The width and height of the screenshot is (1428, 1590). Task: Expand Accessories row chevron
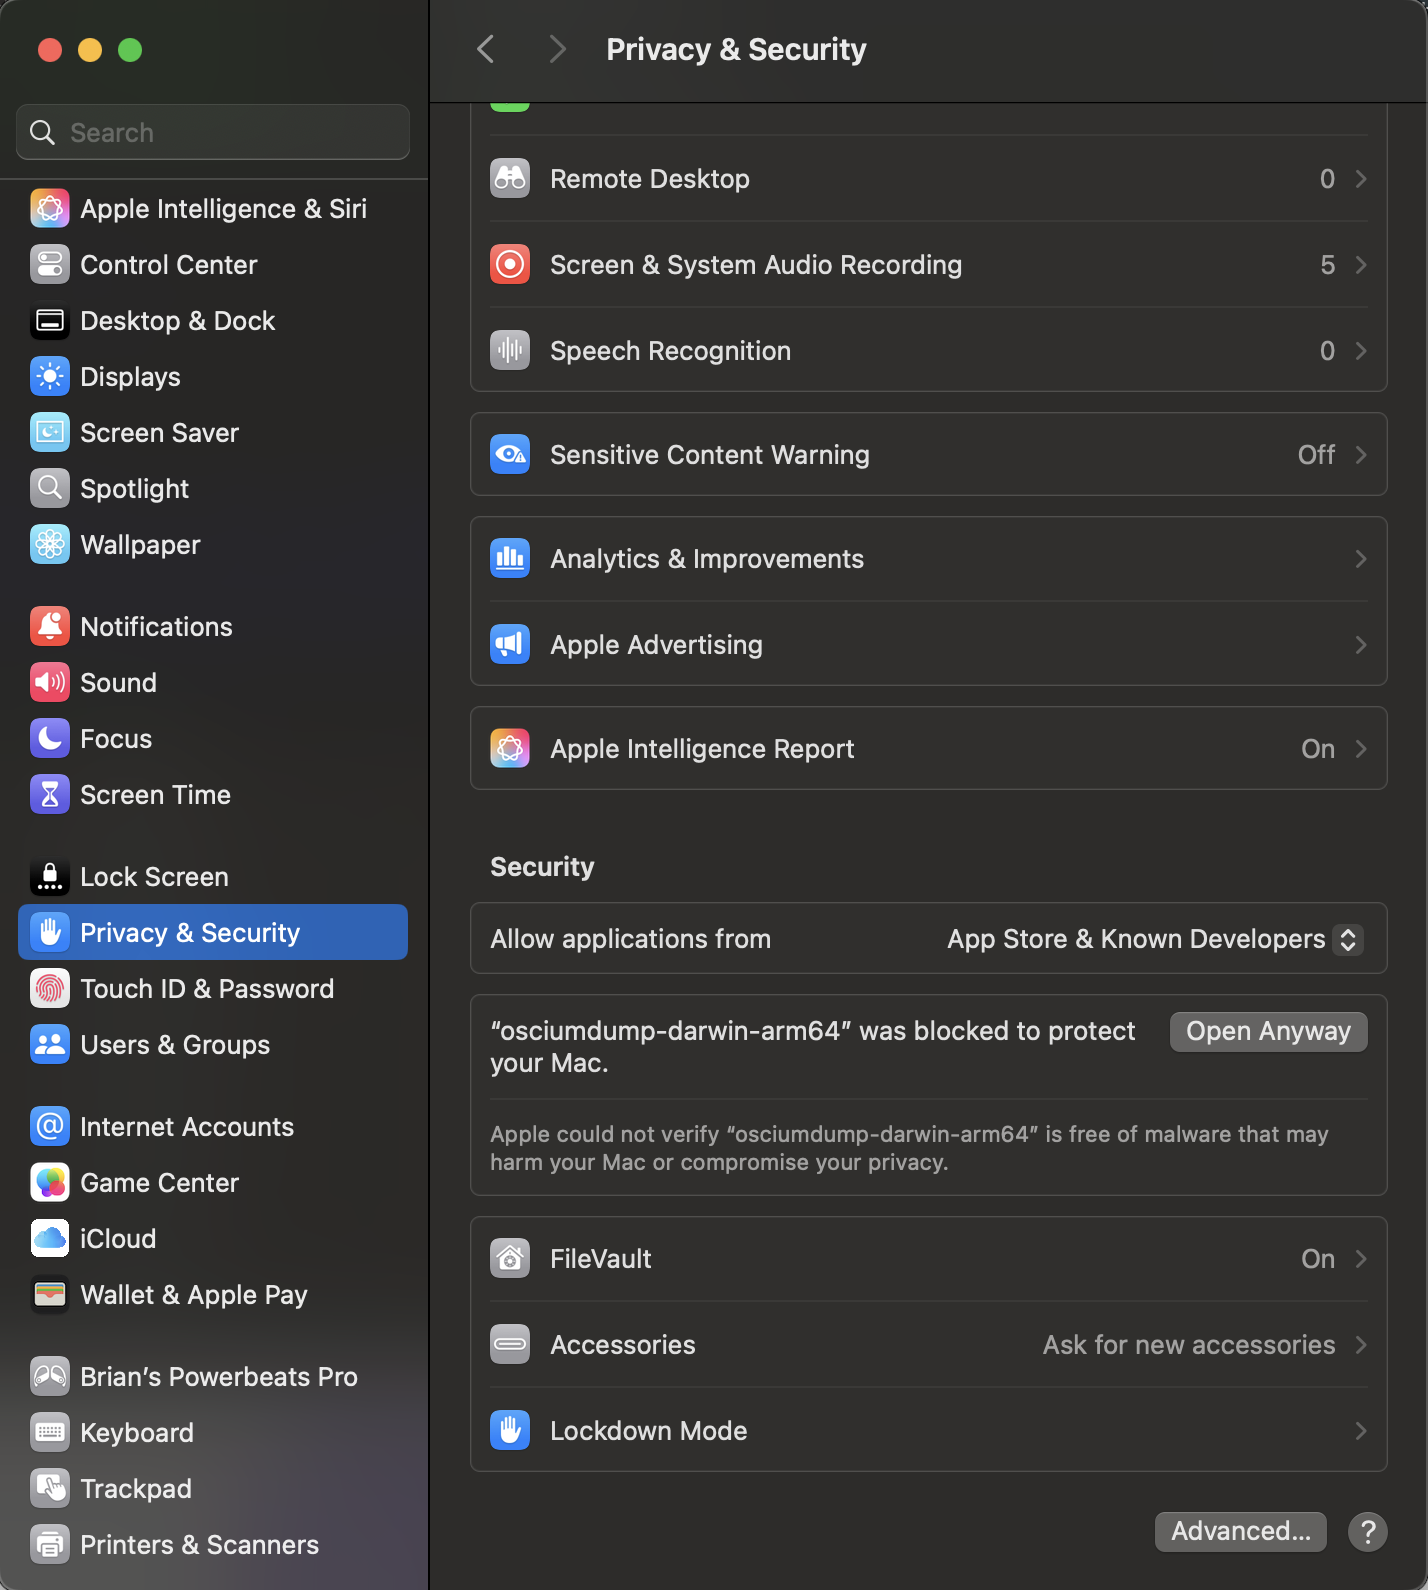(x=1361, y=1345)
